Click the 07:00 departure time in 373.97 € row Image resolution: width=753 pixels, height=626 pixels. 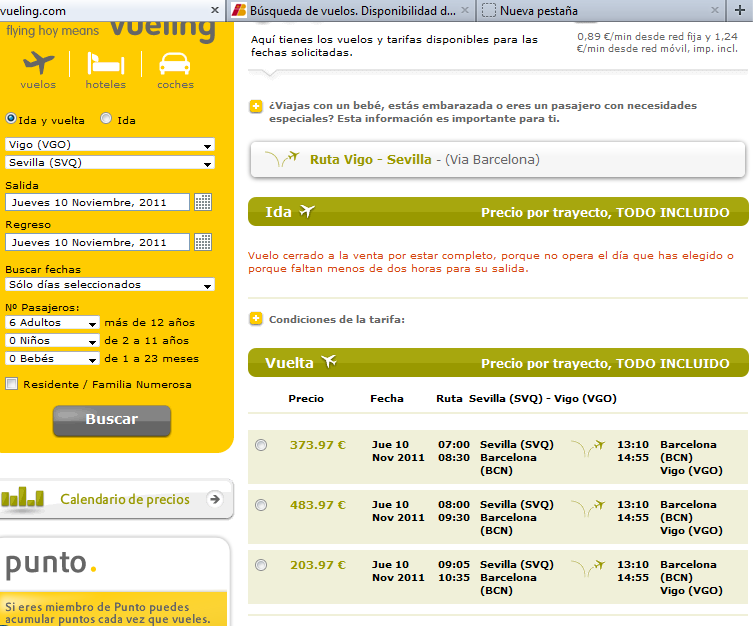454,445
